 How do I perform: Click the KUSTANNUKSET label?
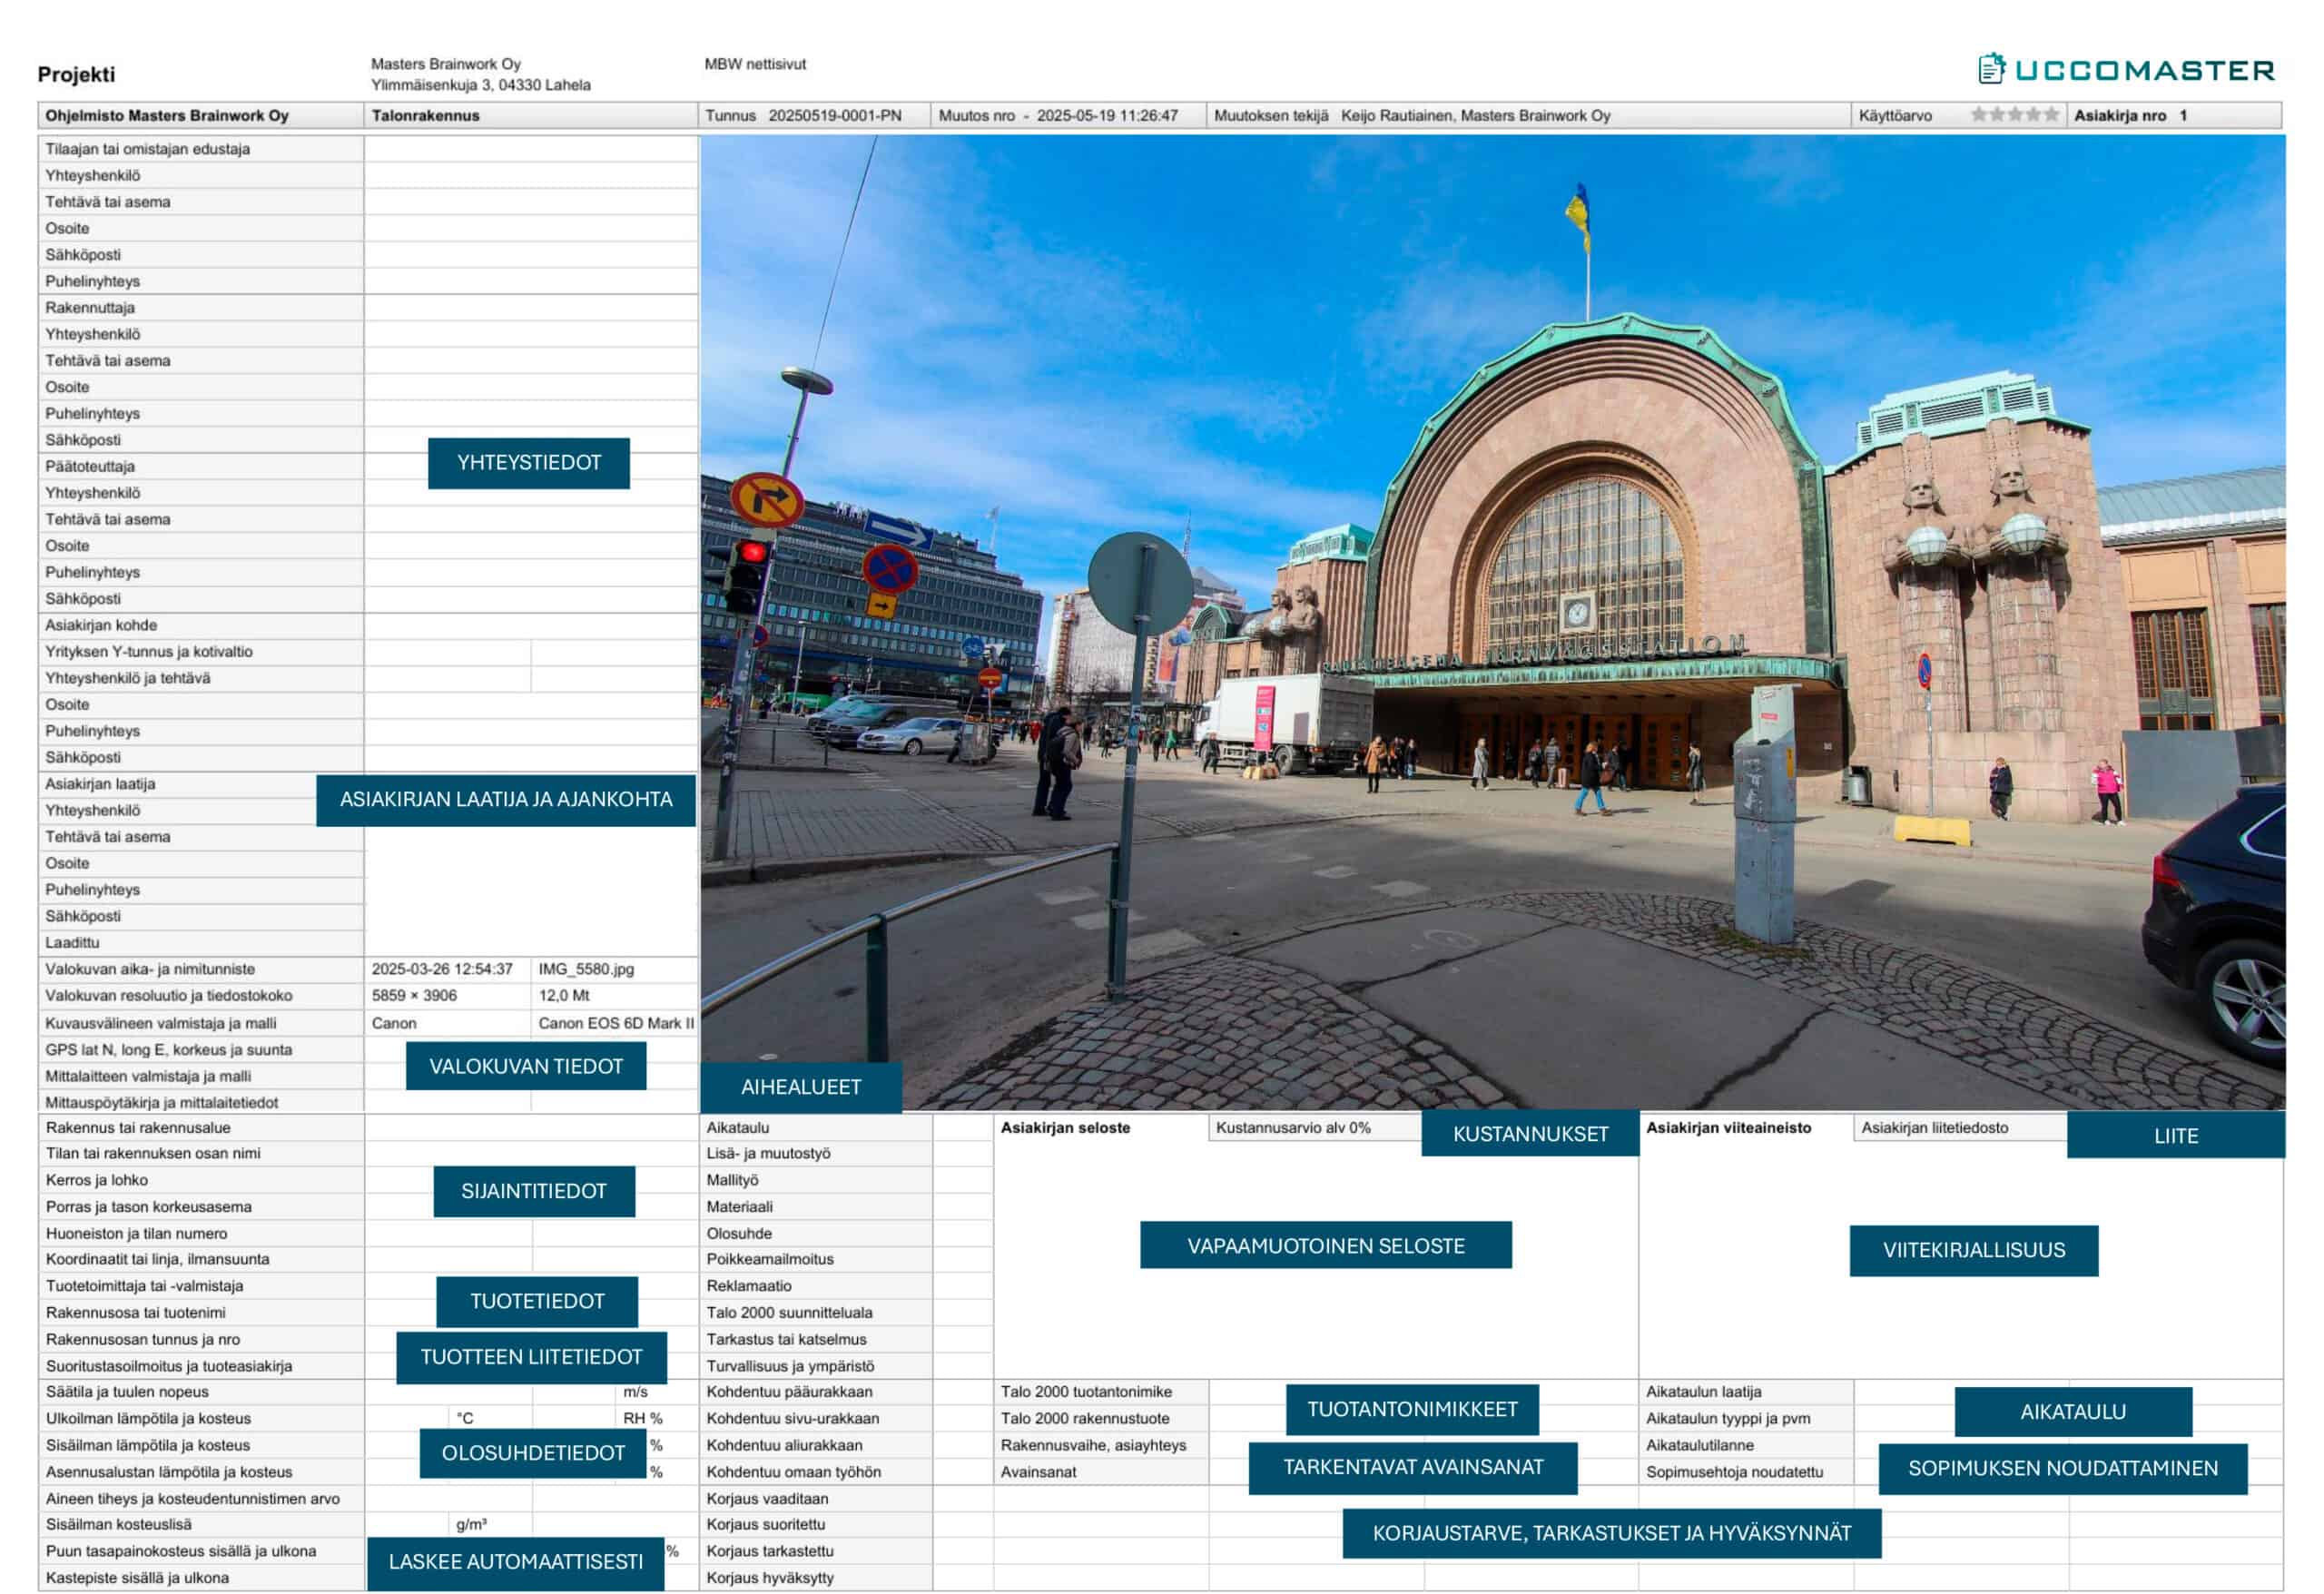[x=1530, y=1134]
